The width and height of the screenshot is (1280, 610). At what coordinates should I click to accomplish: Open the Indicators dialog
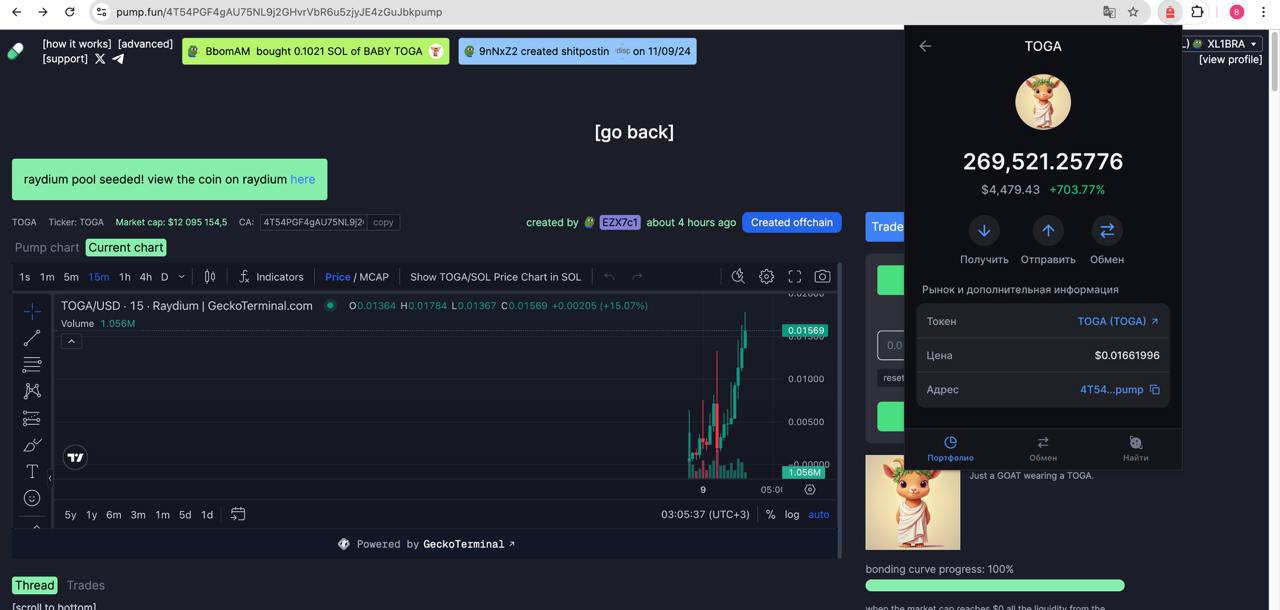(x=271, y=277)
